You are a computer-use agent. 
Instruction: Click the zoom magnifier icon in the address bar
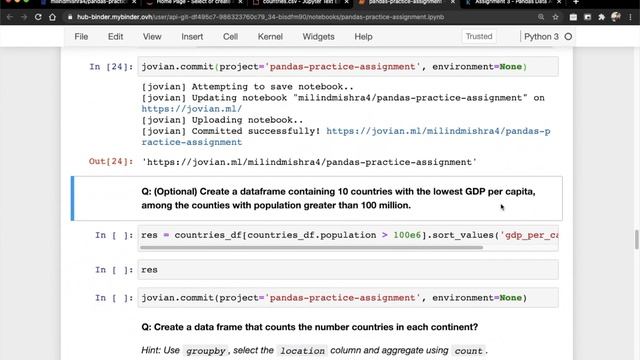[x=541, y=17]
